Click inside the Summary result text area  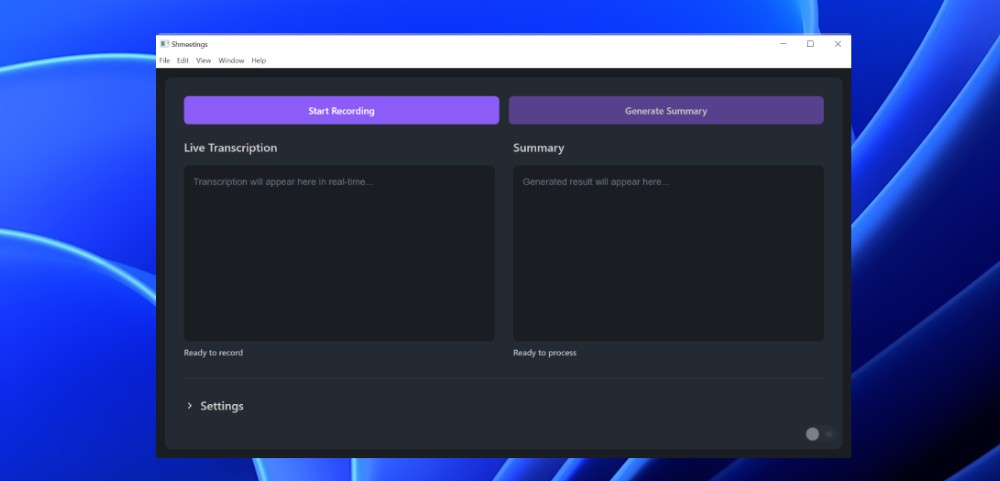point(668,253)
